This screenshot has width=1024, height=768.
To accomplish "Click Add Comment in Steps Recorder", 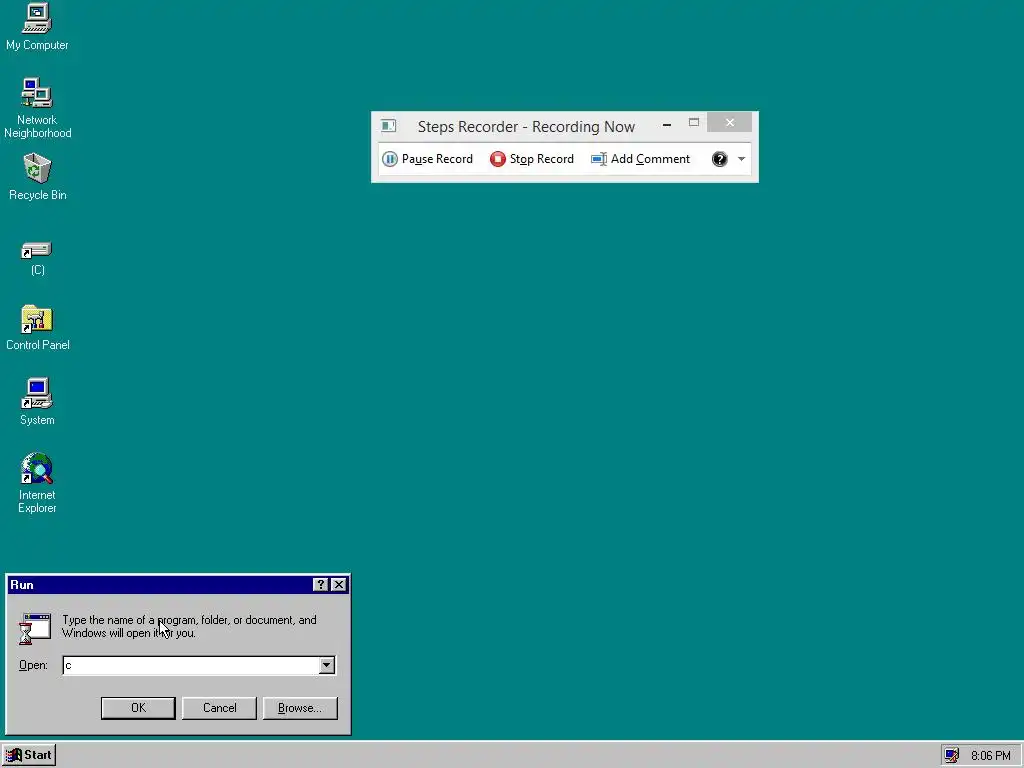I will [x=640, y=159].
